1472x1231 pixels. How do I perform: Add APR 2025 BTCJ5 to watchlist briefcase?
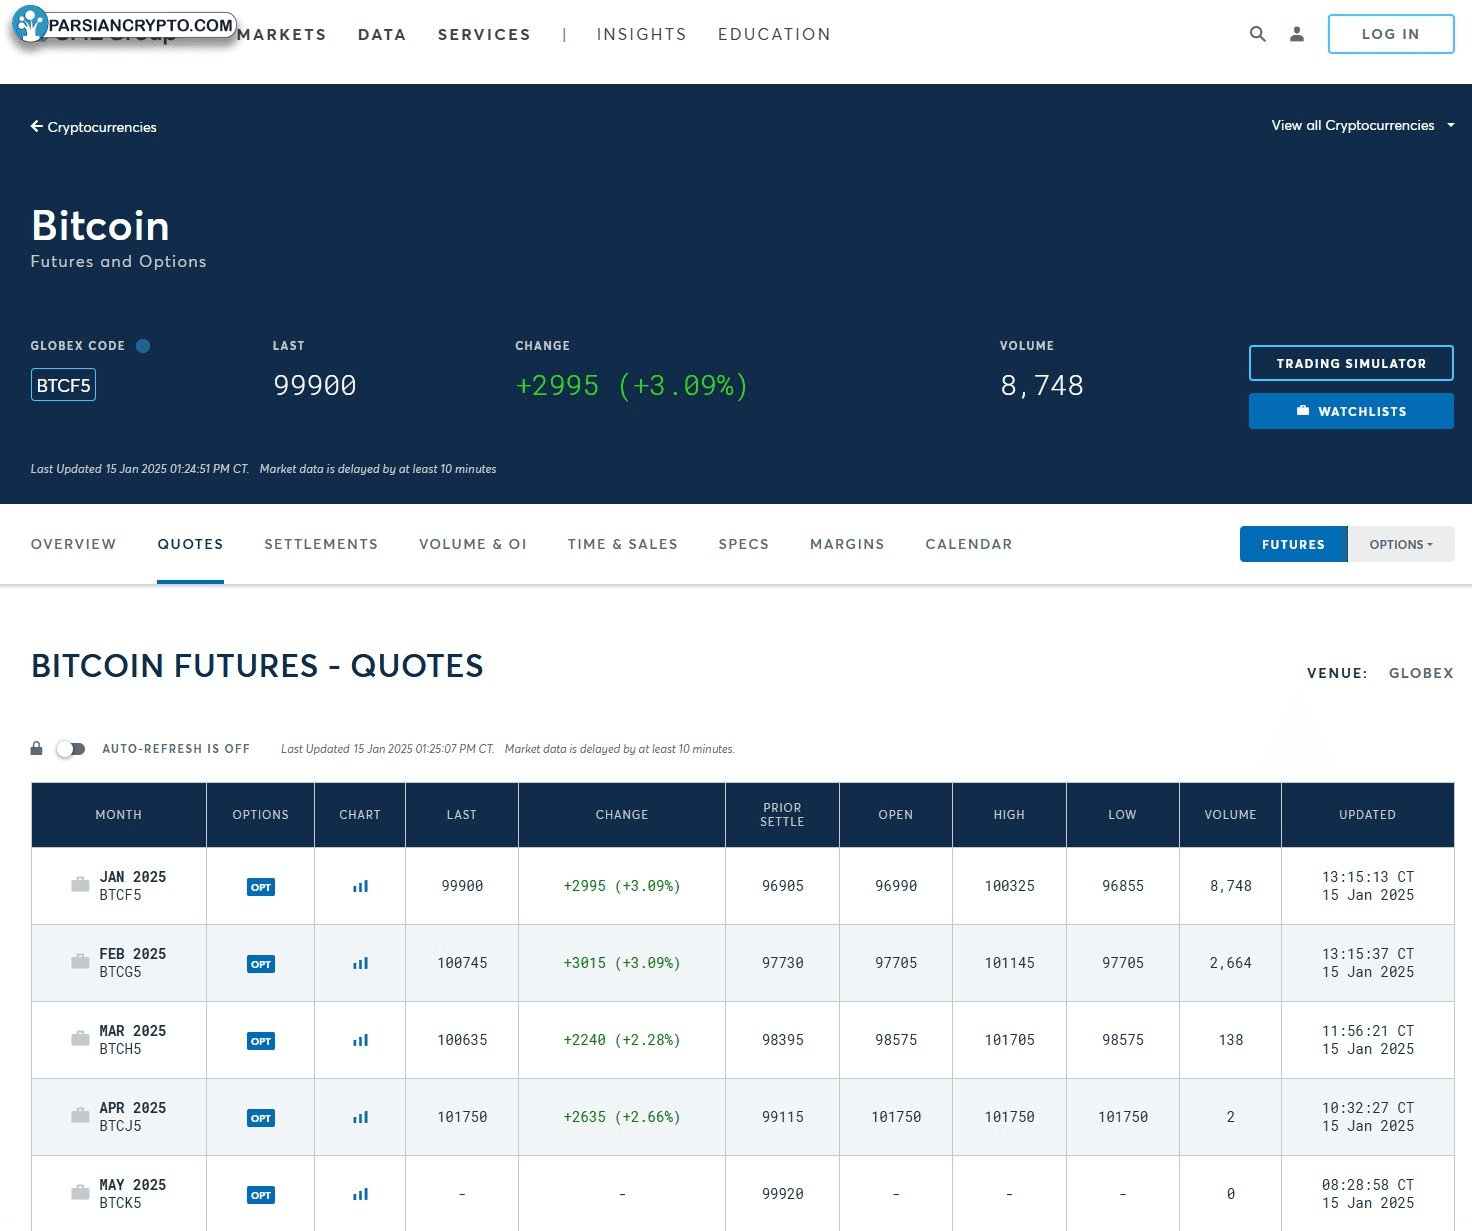coord(80,1116)
